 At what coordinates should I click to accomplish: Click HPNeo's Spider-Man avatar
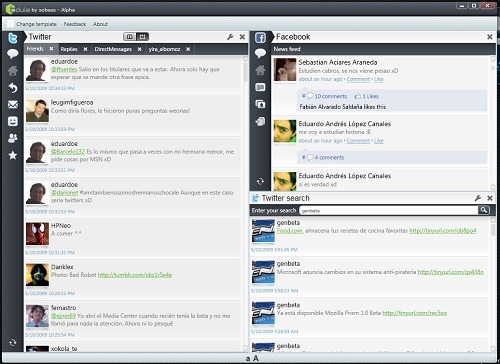[37, 234]
